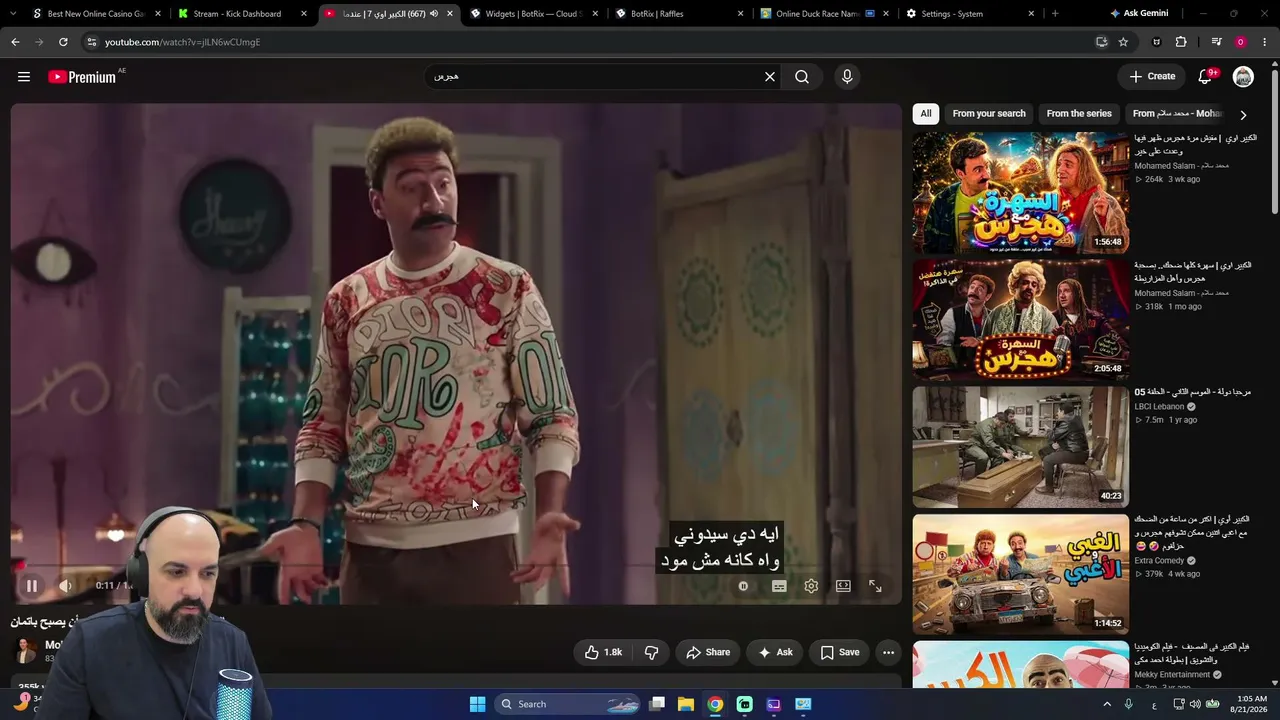
Task: Switch to Settings - System tab
Action: pos(970,14)
